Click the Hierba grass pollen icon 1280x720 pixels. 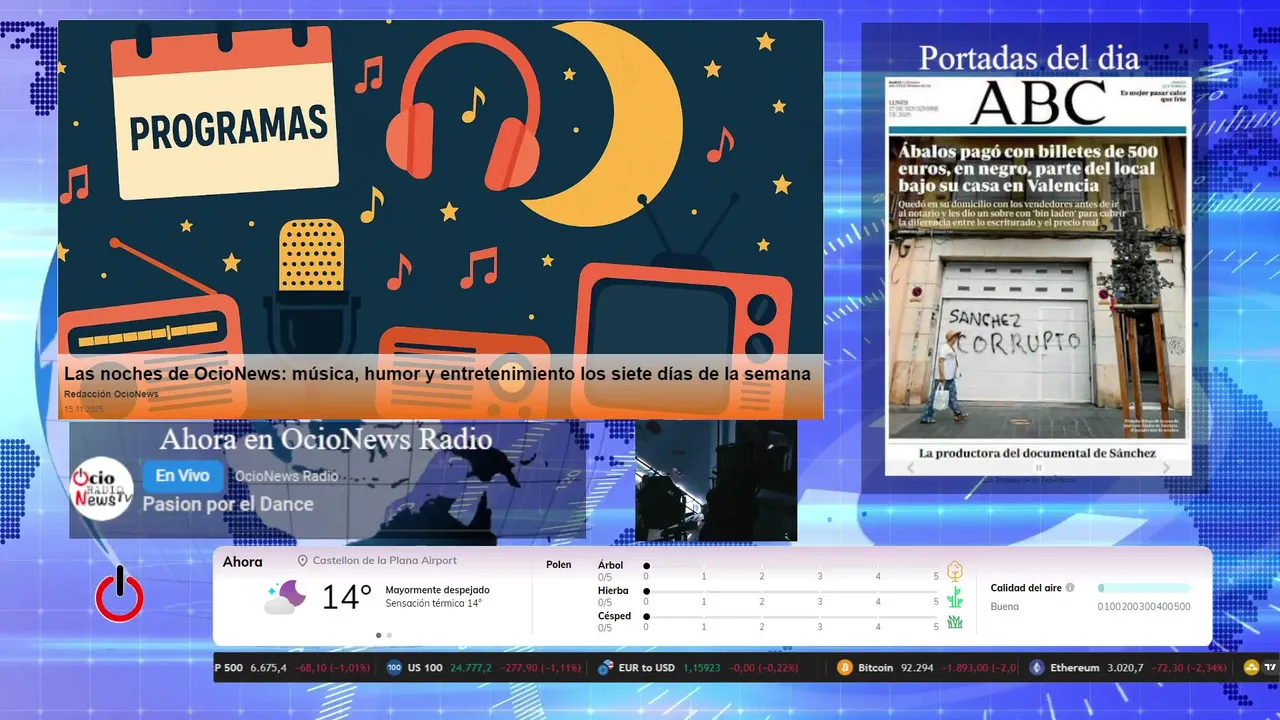click(x=955, y=597)
